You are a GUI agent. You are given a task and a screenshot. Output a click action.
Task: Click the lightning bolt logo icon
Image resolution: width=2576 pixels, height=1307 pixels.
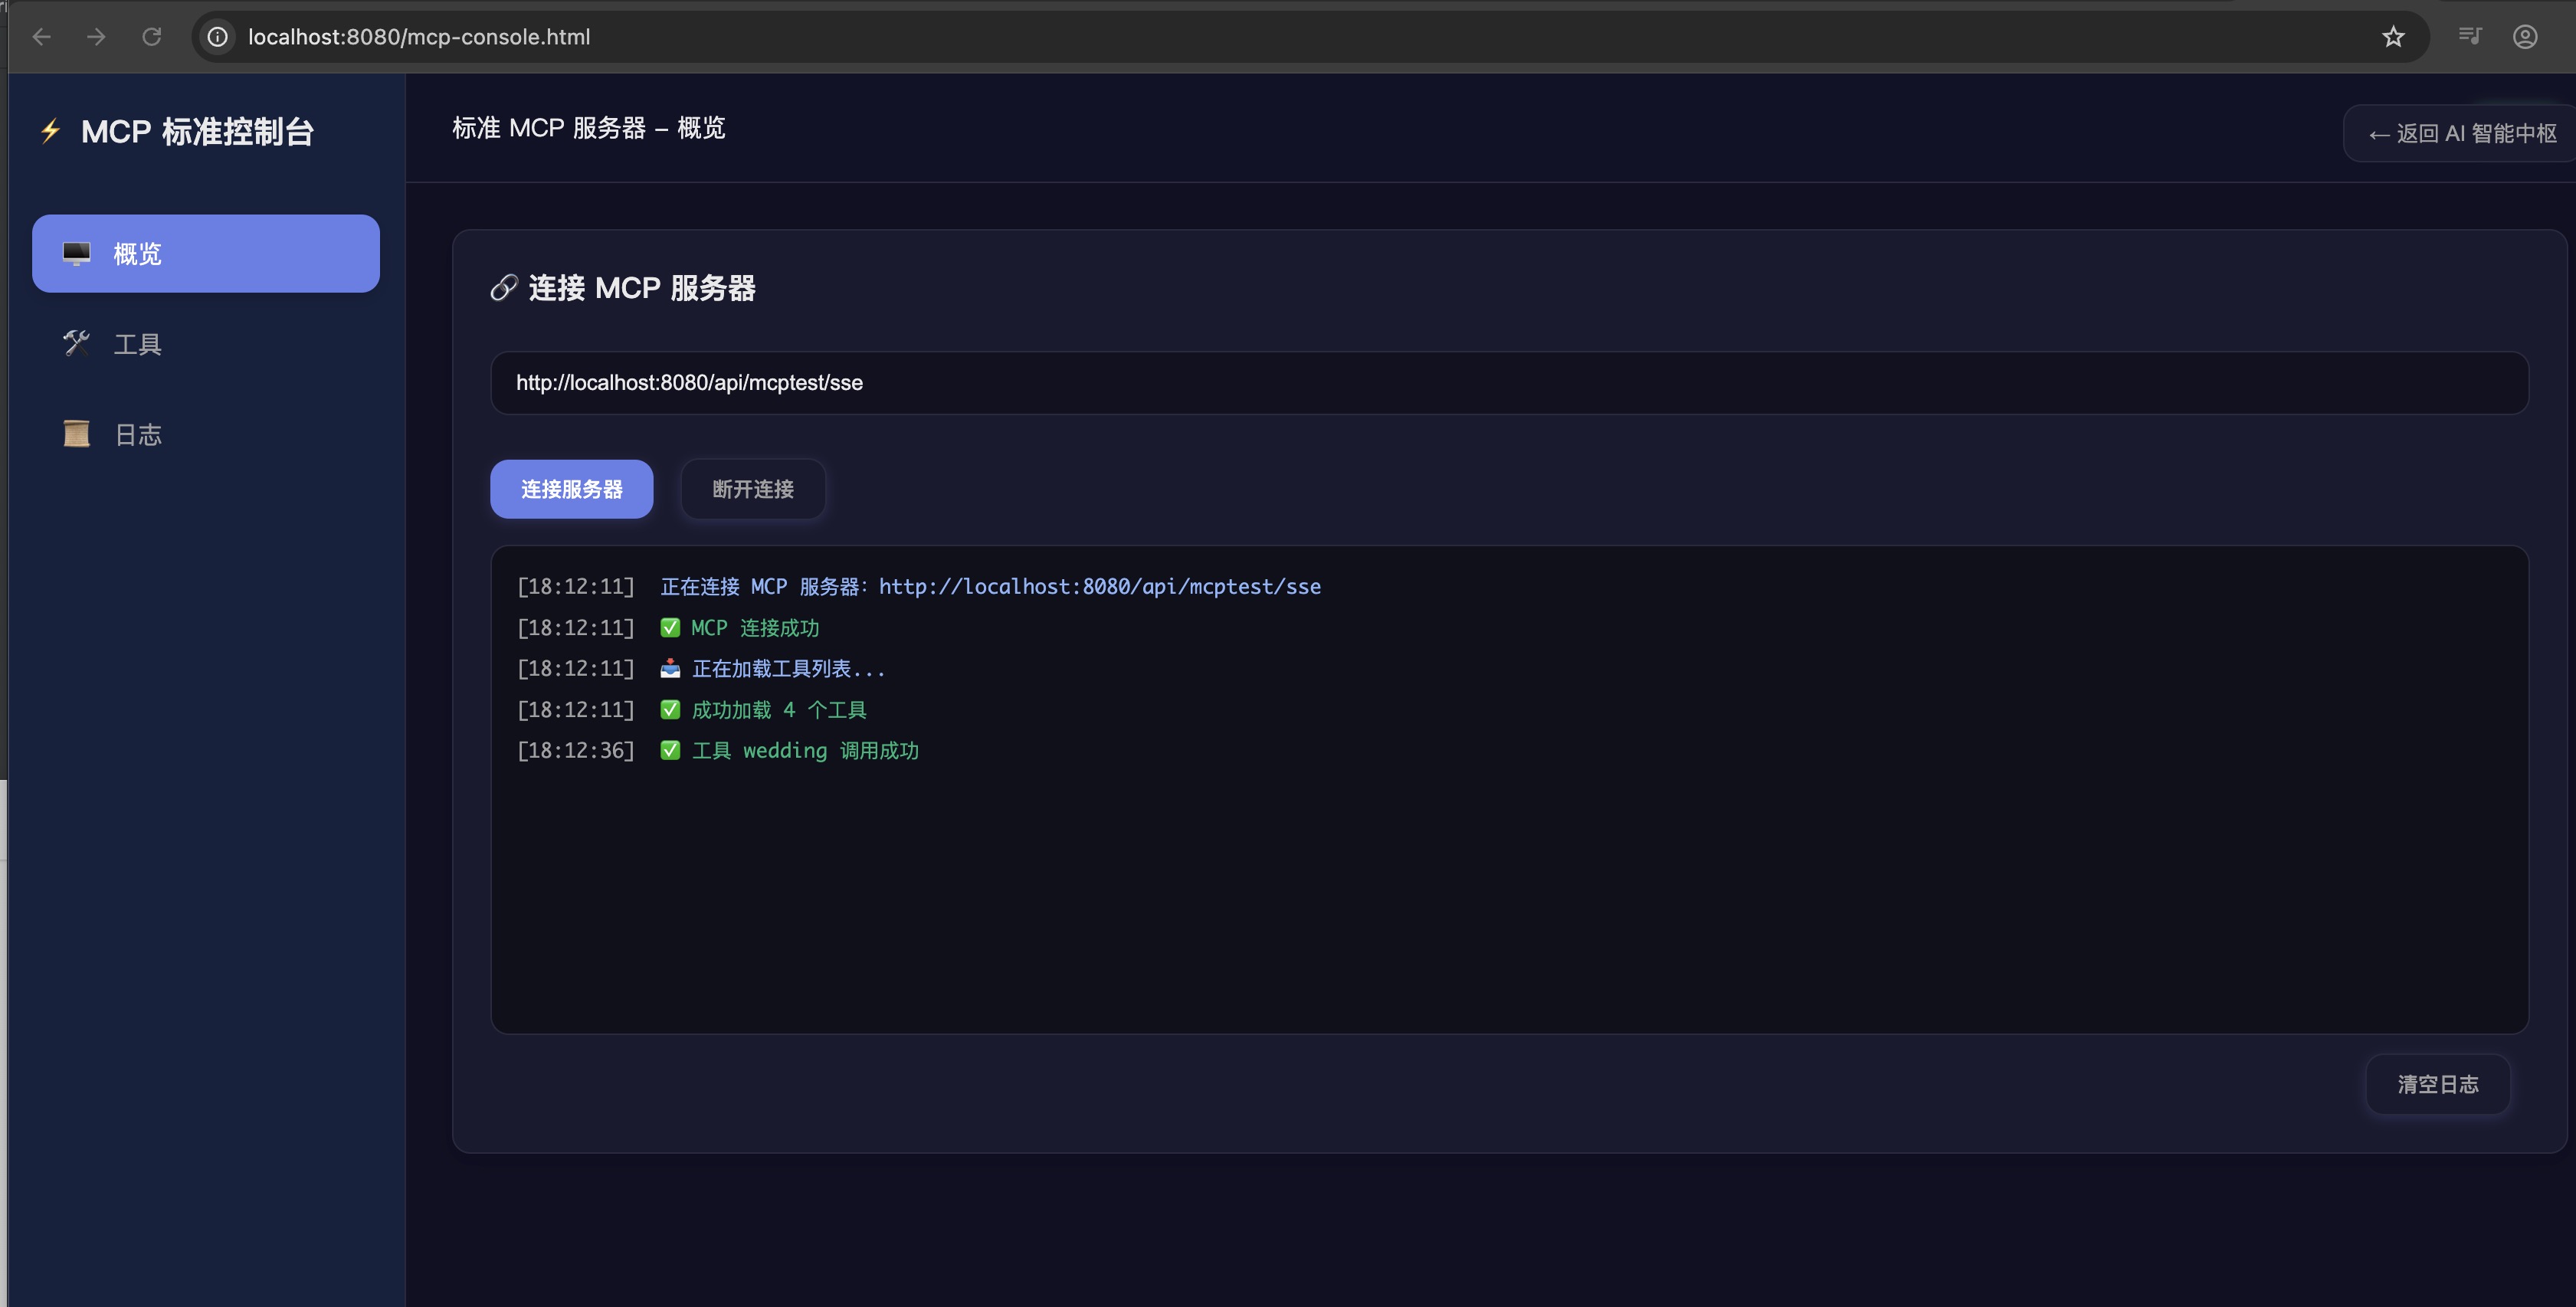[50, 131]
